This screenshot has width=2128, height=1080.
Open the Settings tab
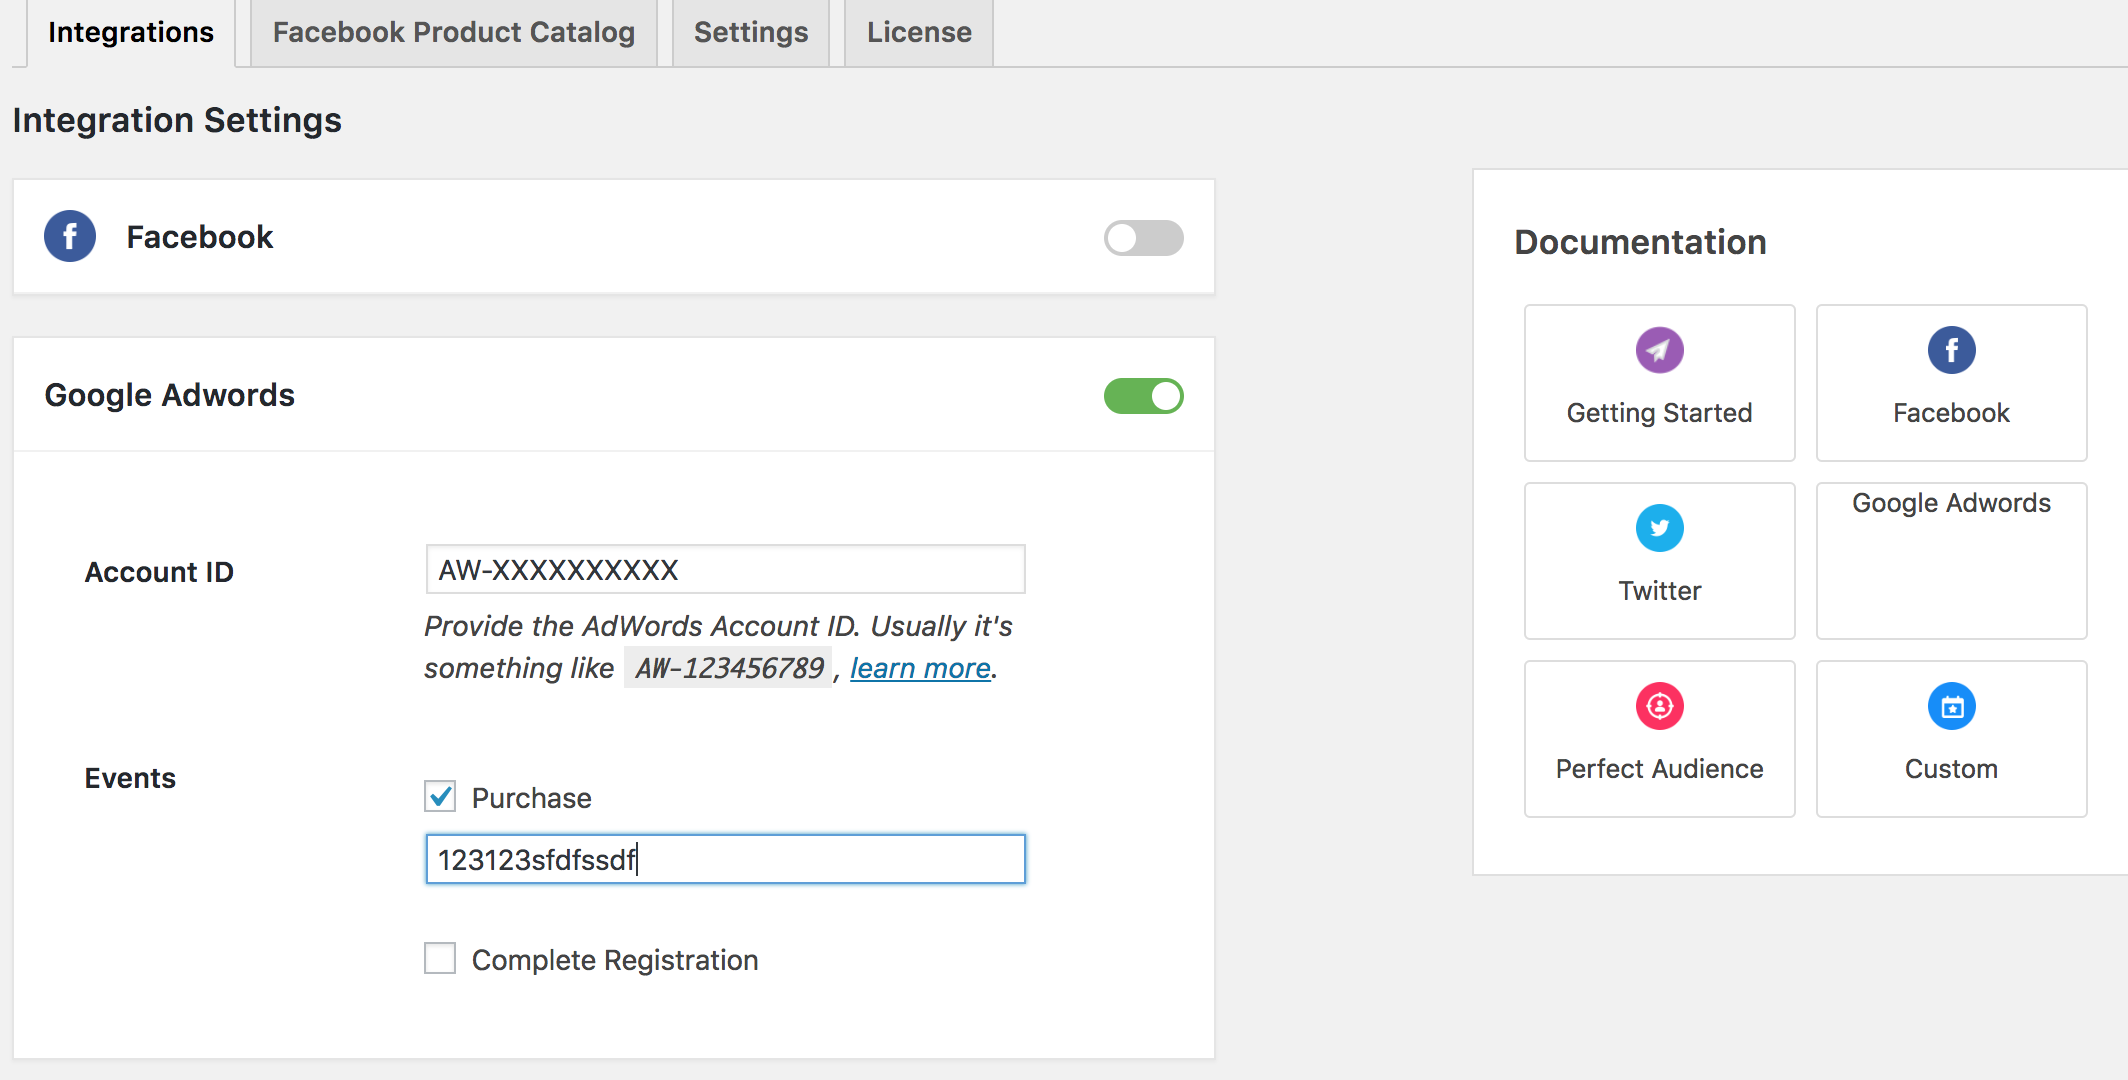point(751,32)
